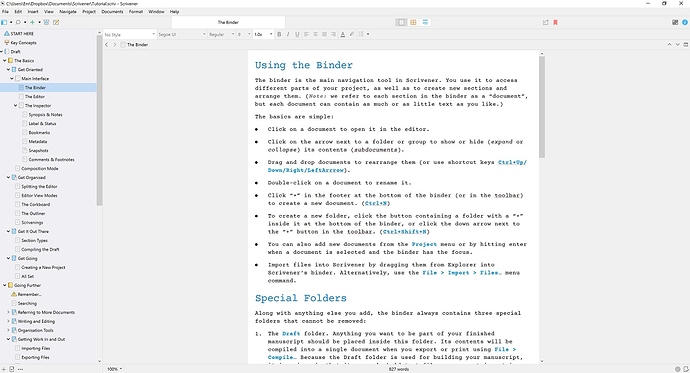
Task: Collapse The Basics folder
Action: 4,61
